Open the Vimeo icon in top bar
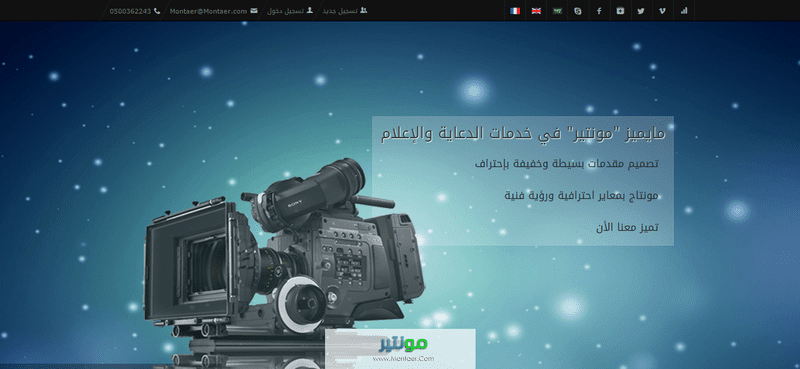The height and width of the screenshot is (369, 800). pos(662,11)
